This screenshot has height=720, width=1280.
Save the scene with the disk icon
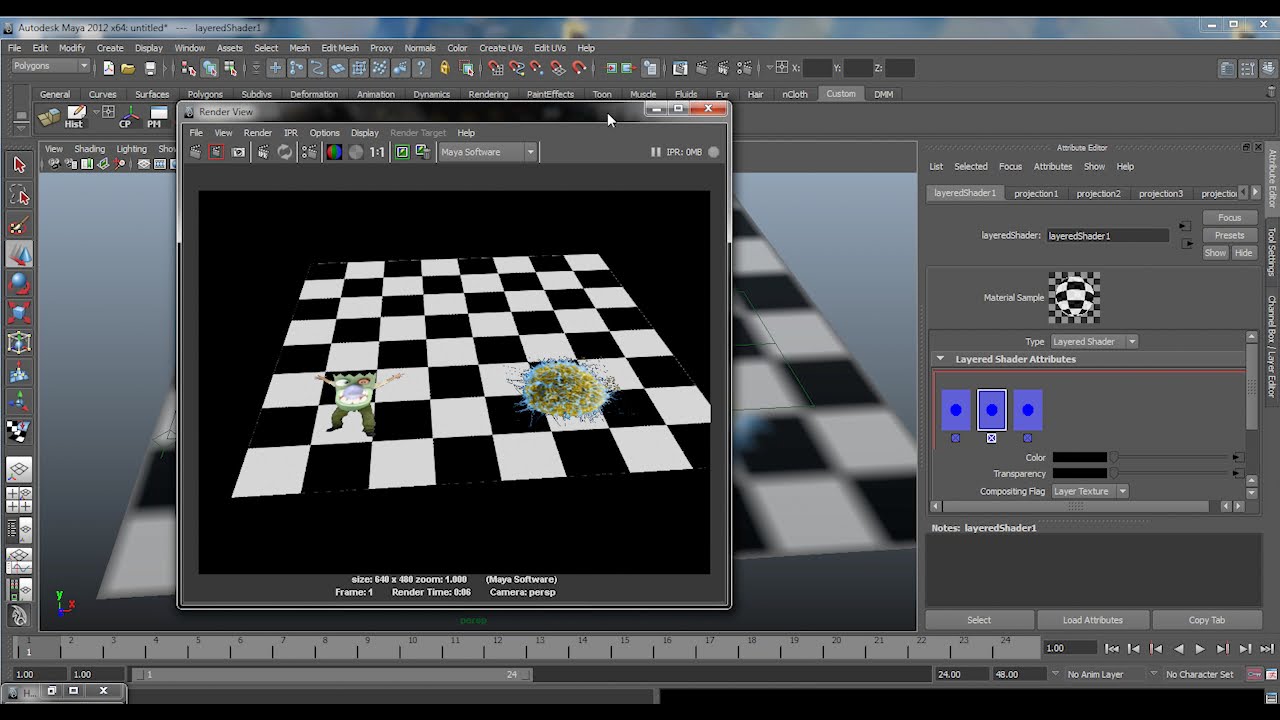point(150,68)
